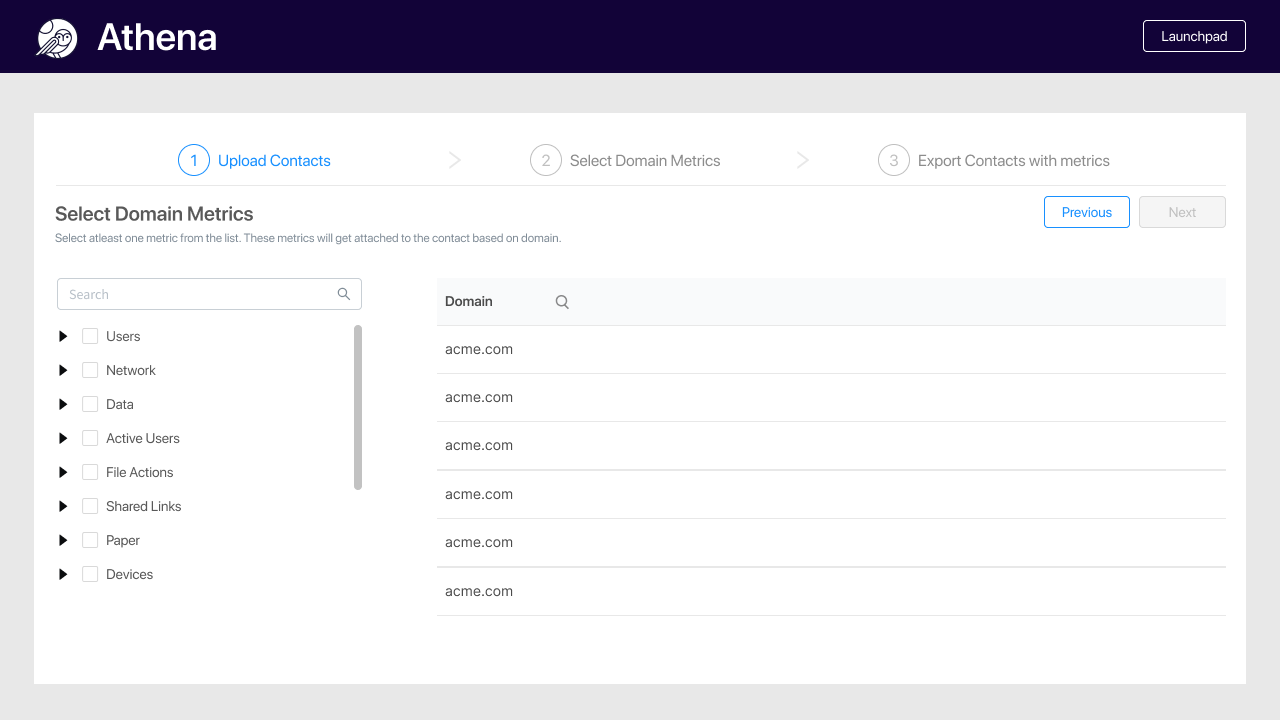Click the metric list scrollbar thumb
The height and width of the screenshot is (720, 1280).
click(358, 407)
